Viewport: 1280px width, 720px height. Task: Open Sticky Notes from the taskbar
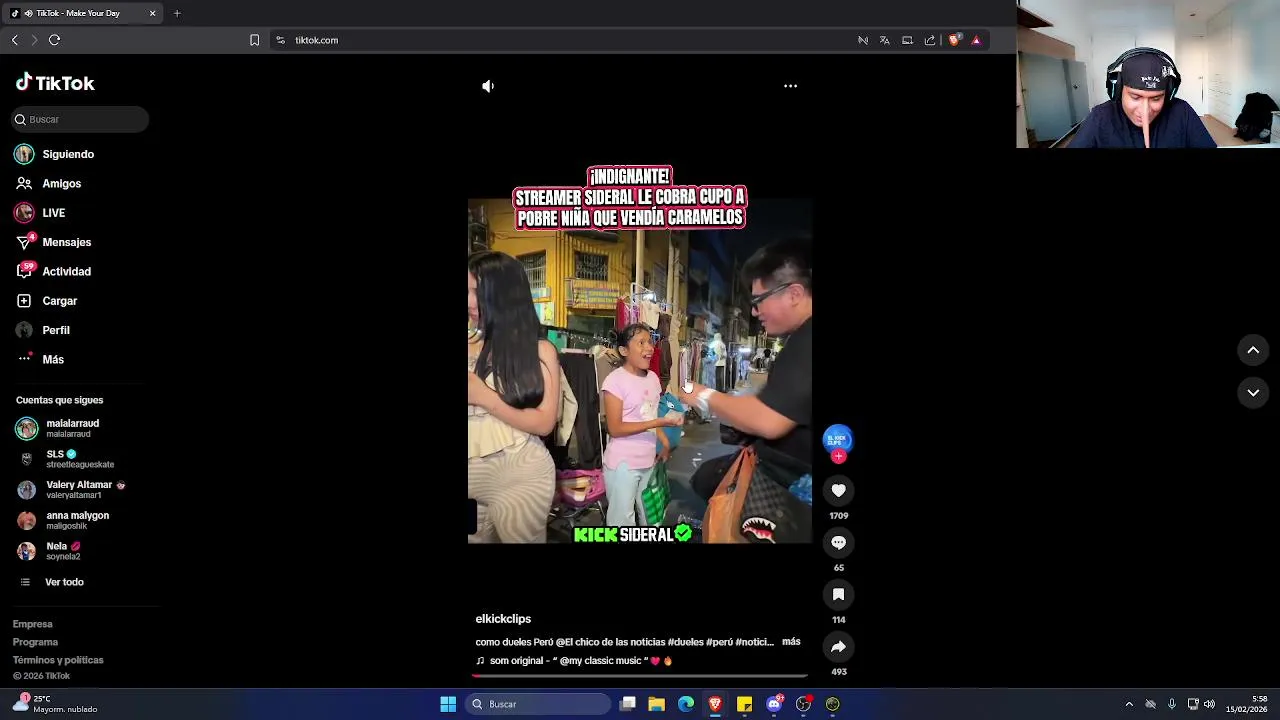pos(744,704)
